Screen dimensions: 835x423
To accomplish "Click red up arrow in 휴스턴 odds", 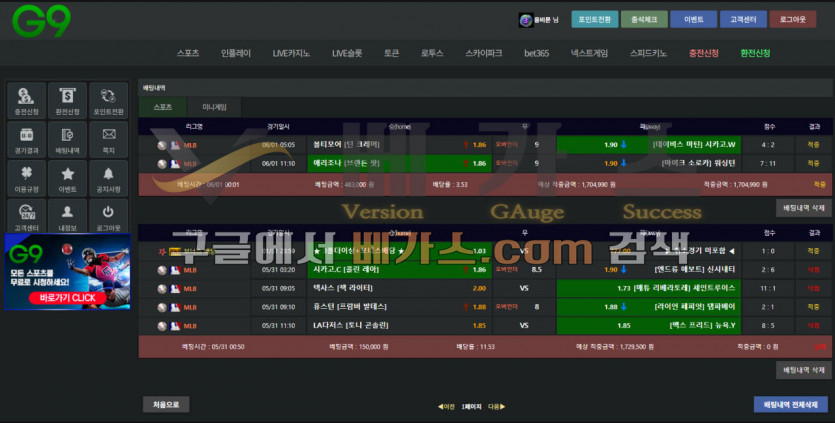I will tap(467, 307).
